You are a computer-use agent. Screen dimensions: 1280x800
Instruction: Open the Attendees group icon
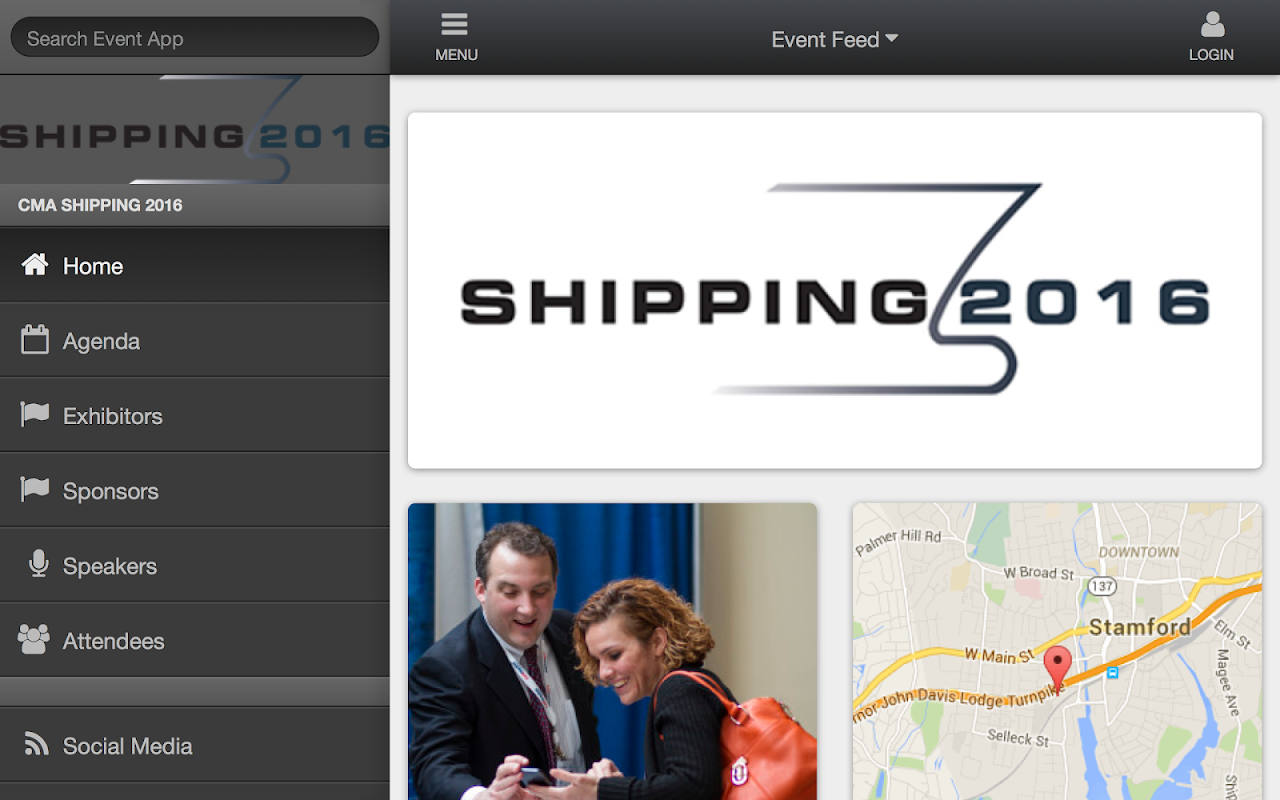click(x=34, y=639)
